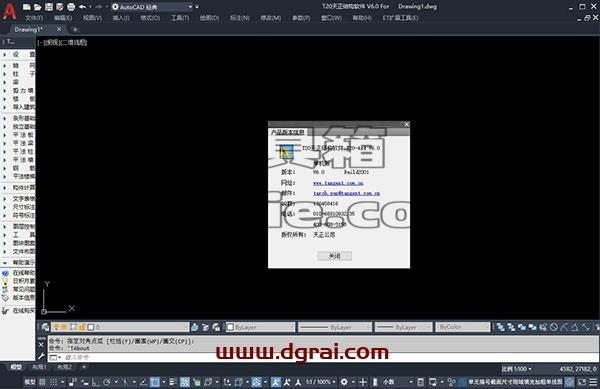Click the Plot printer icon
The height and width of the screenshot is (389, 600).
point(71,7)
